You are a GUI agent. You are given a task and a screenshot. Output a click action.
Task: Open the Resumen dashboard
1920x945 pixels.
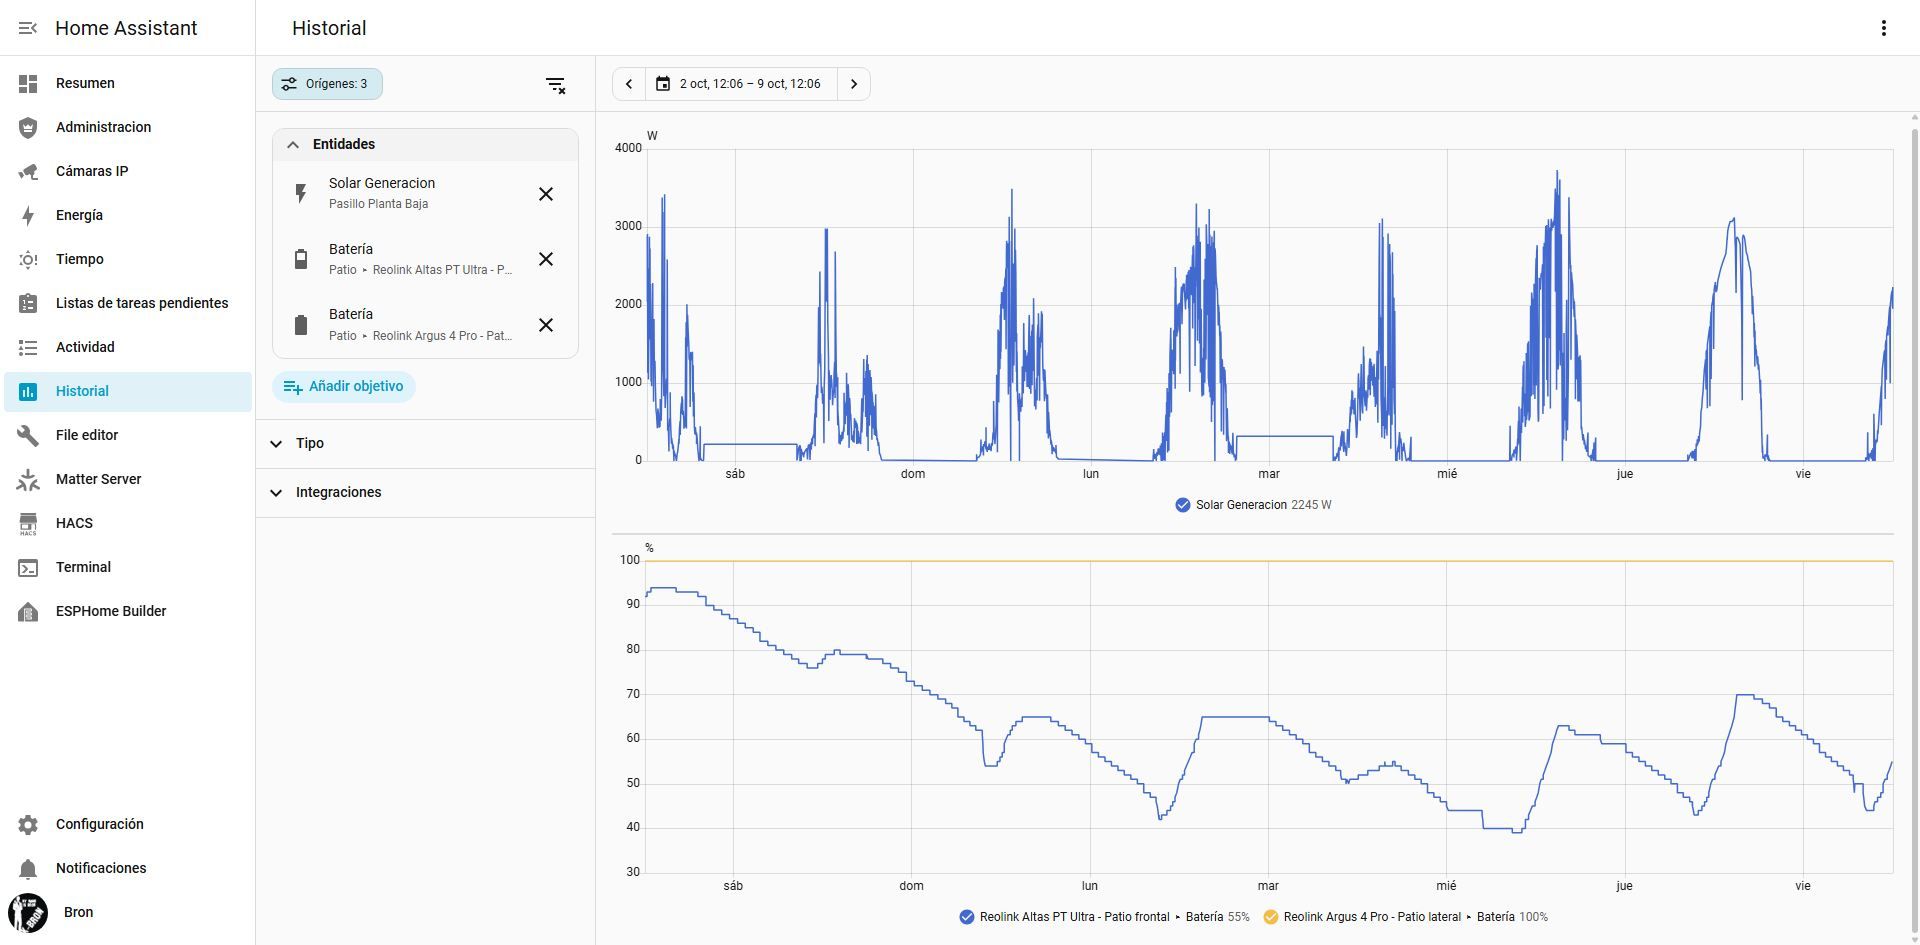point(128,83)
